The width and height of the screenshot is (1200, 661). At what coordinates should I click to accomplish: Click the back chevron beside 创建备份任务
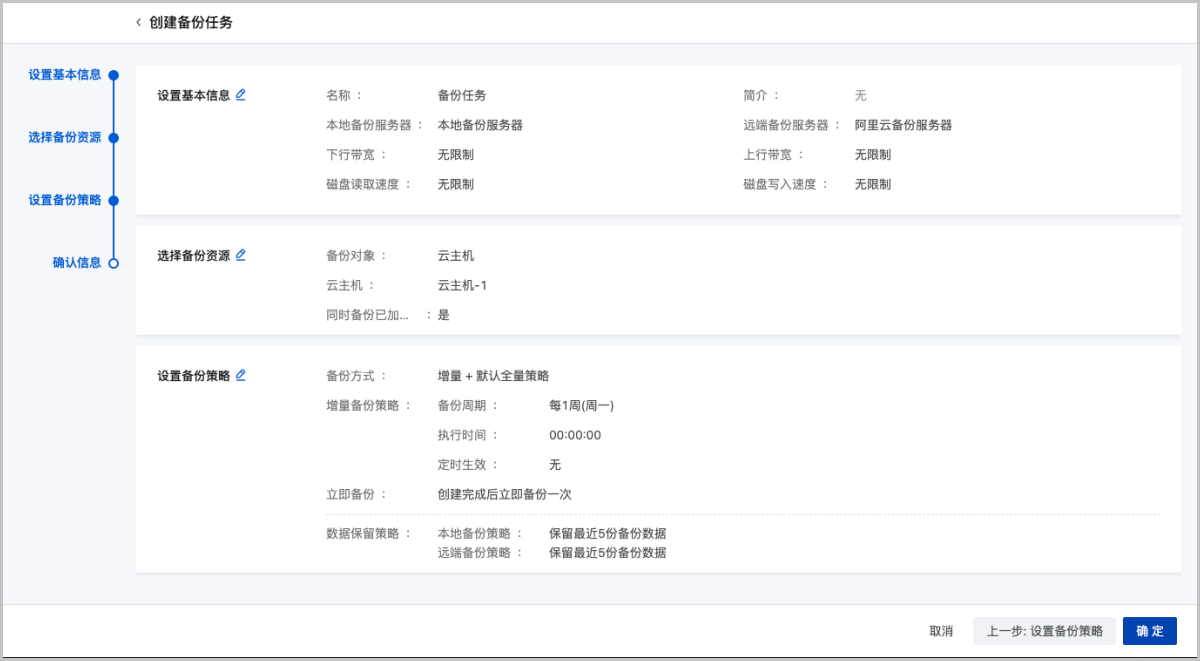138,22
